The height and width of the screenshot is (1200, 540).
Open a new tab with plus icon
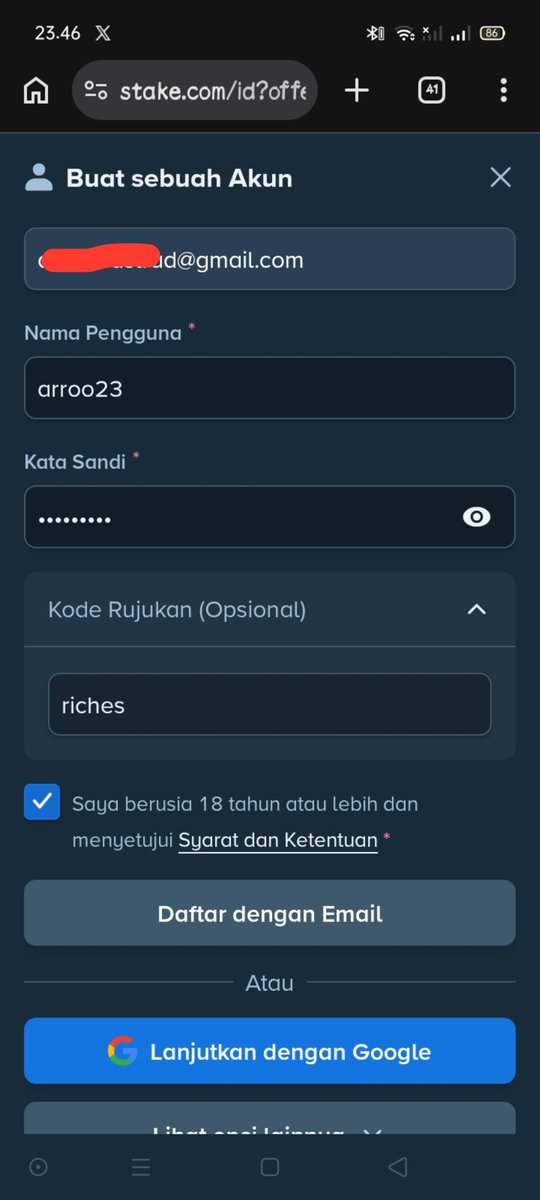357,91
